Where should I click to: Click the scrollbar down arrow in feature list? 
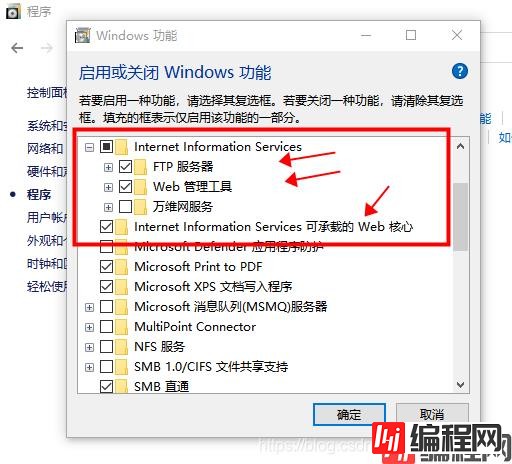pyautogui.click(x=461, y=385)
